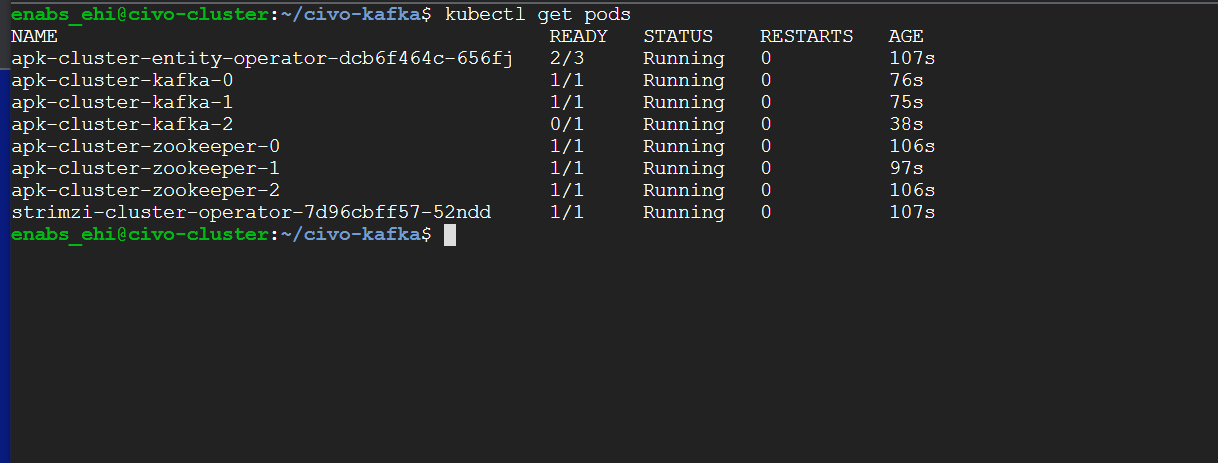1218x463 pixels.
Task: Click strimzi-cluster-operator pod name
Action: (x=251, y=212)
